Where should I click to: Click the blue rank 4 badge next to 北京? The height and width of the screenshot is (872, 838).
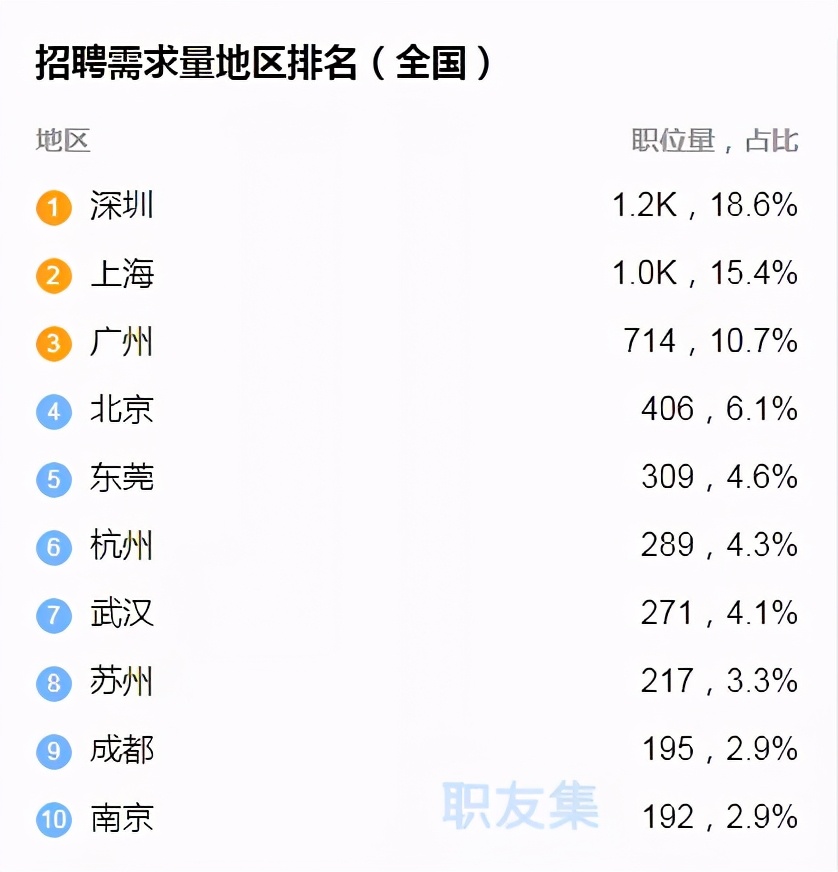click(53, 411)
